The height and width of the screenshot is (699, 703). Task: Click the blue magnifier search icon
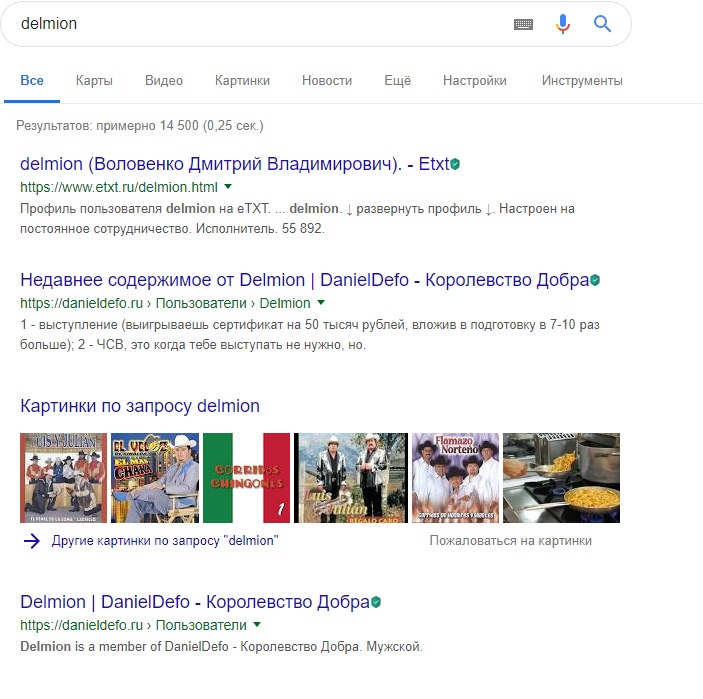coord(602,23)
